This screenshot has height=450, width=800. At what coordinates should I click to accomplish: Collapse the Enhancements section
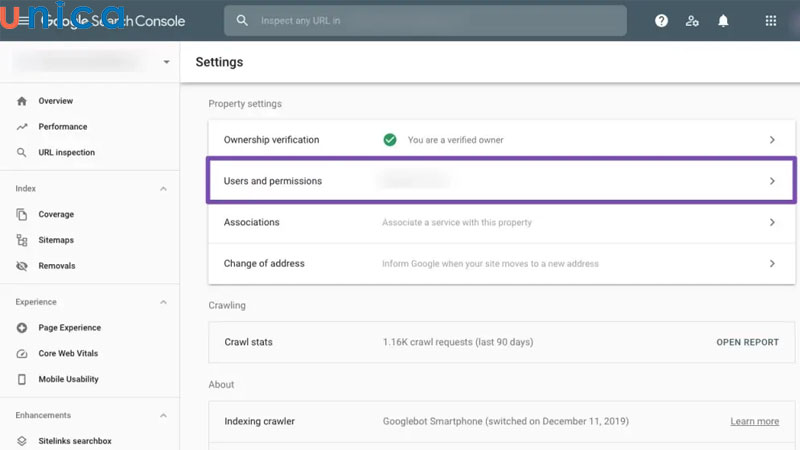163,415
